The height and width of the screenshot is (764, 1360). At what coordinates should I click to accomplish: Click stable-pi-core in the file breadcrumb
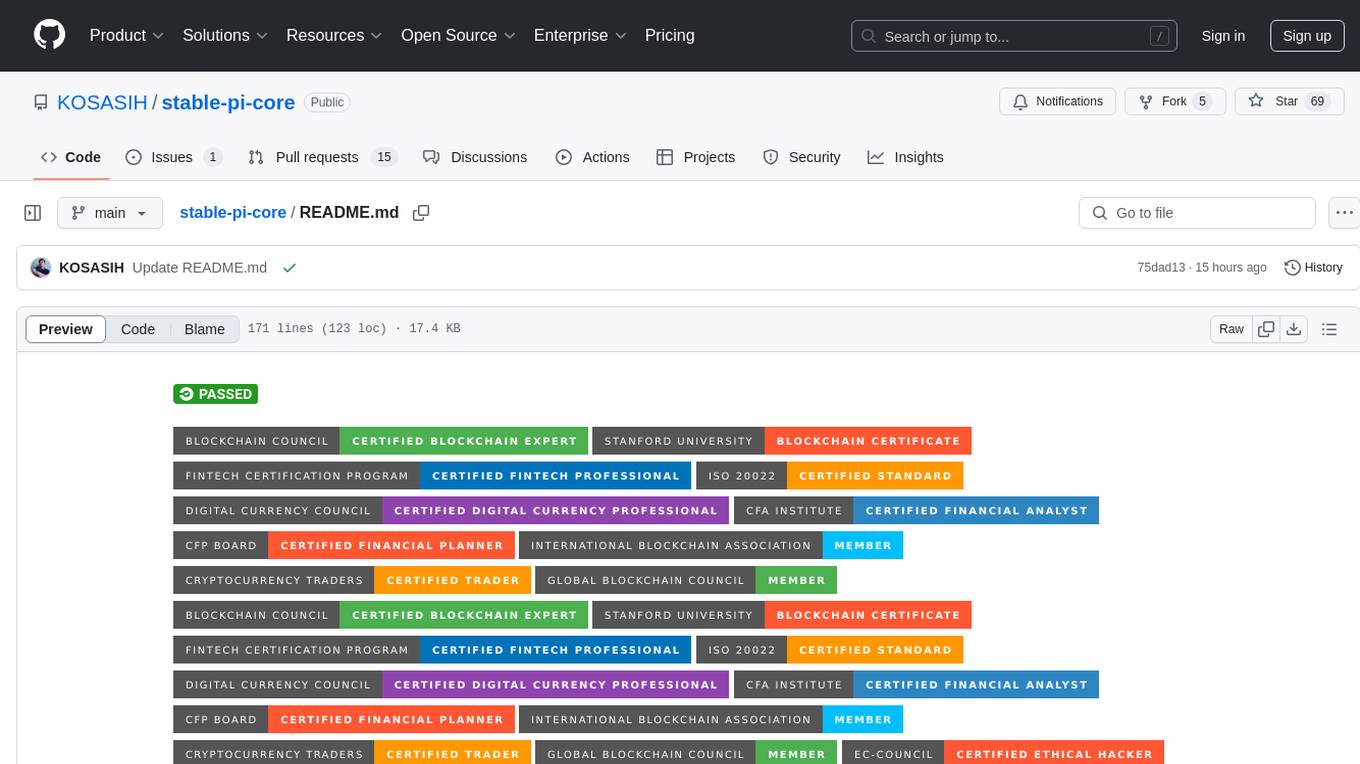coord(233,212)
